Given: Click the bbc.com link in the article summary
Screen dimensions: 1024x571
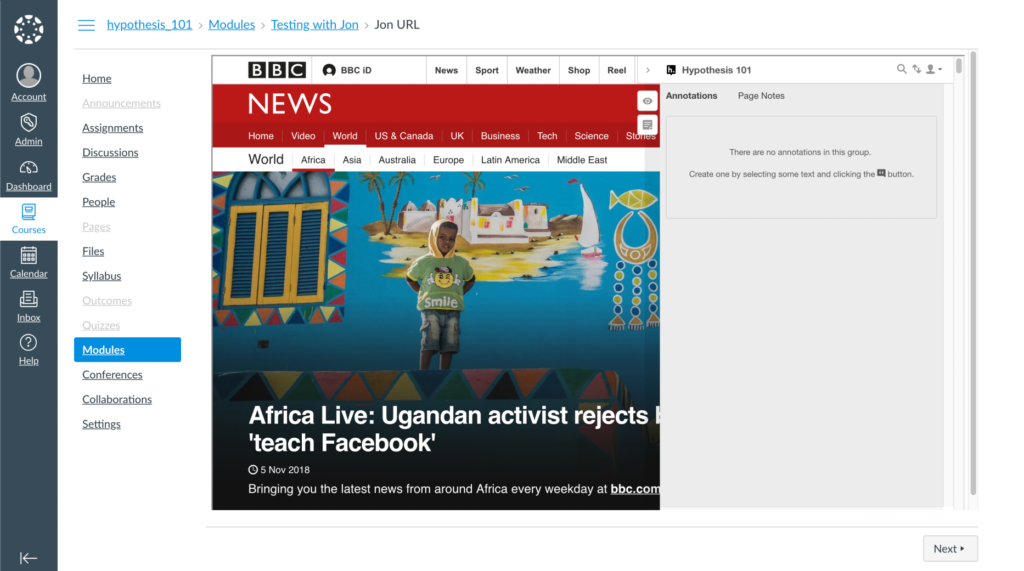Looking at the screenshot, I should click(635, 489).
